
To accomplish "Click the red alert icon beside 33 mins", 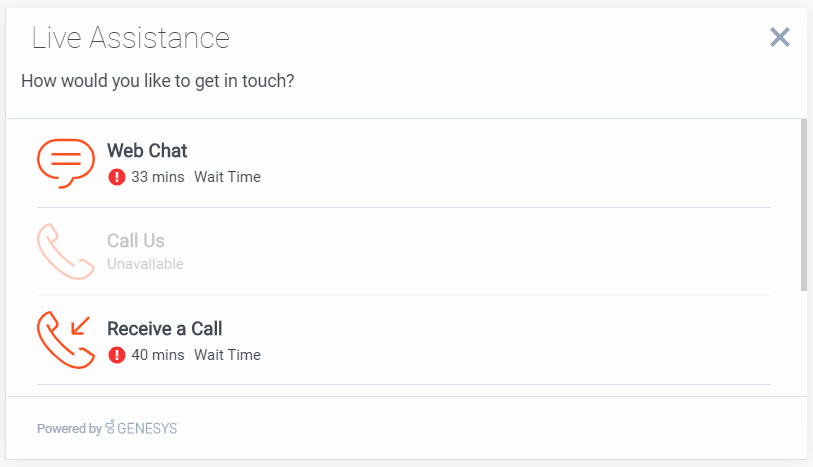I will click(117, 177).
